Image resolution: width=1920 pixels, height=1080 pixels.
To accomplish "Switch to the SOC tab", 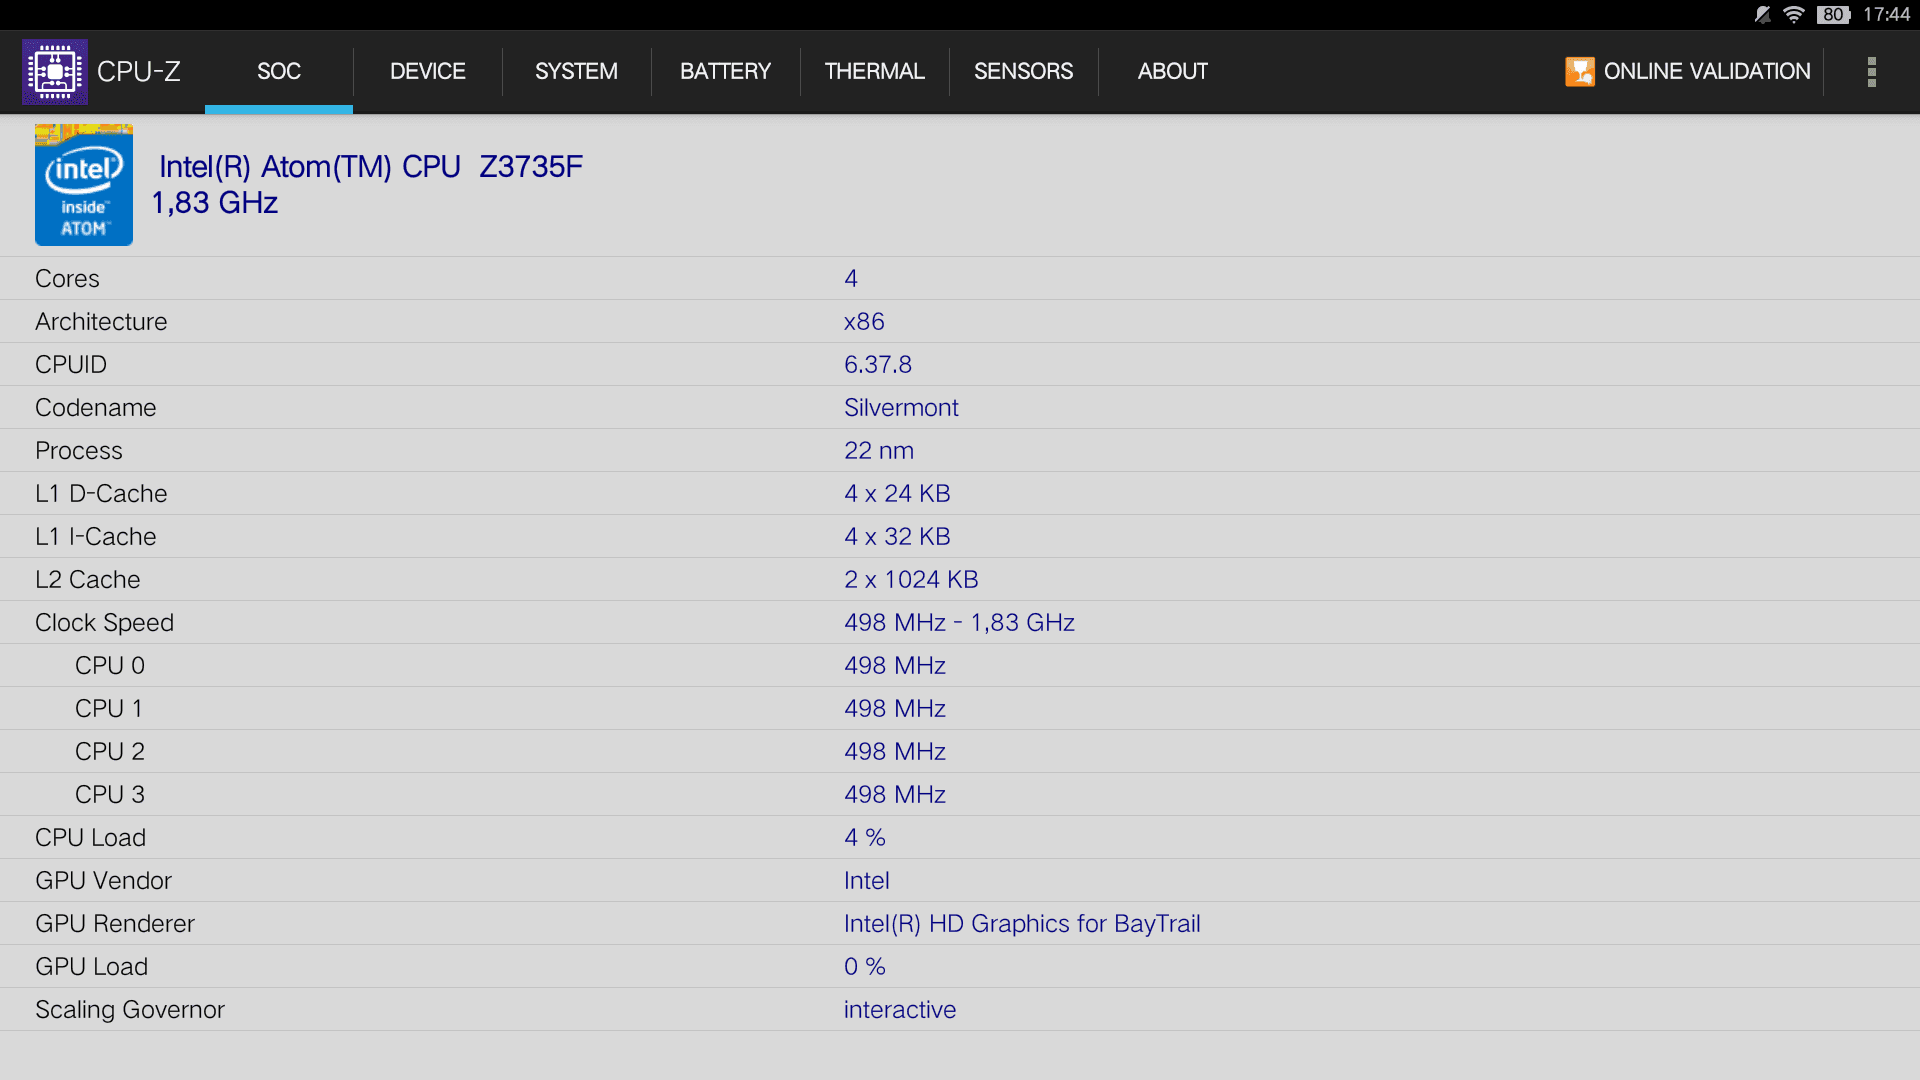I will pyautogui.click(x=279, y=72).
